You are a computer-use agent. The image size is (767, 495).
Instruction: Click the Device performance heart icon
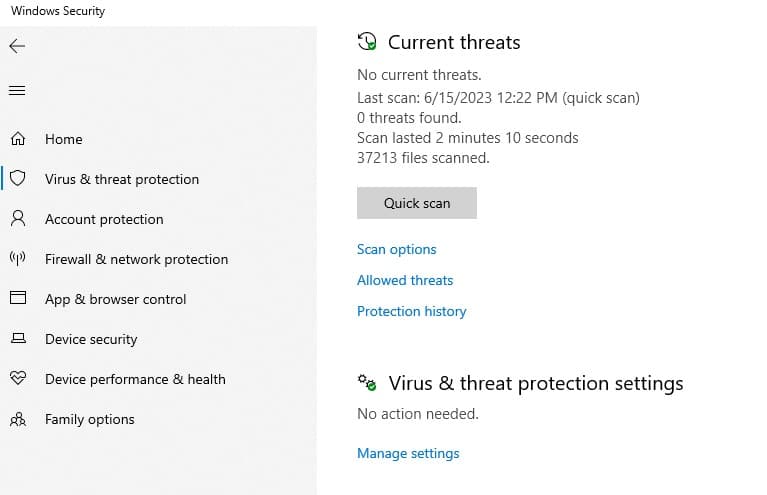pos(17,379)
